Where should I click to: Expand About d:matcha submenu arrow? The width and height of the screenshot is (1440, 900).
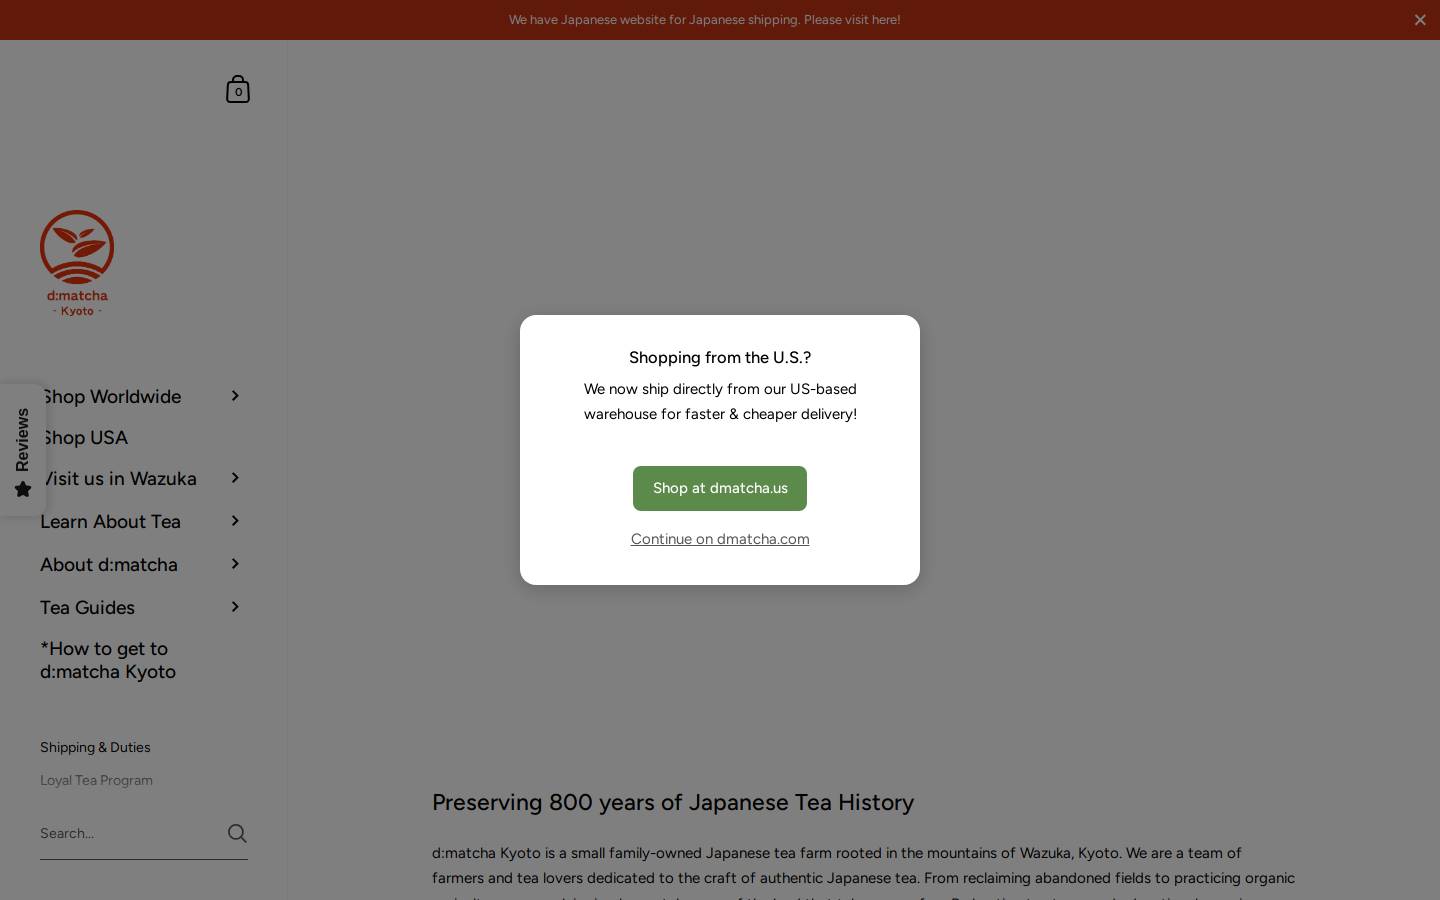[235, 564]
